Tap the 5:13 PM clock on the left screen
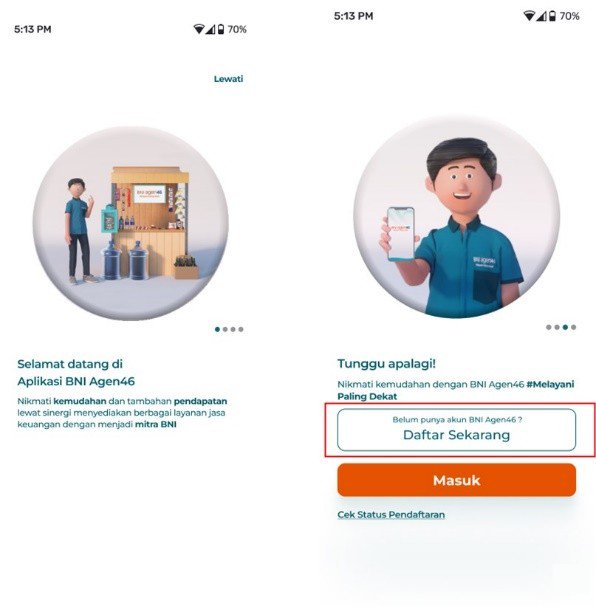This screenshot has width=596, height=606. [33, 29]
